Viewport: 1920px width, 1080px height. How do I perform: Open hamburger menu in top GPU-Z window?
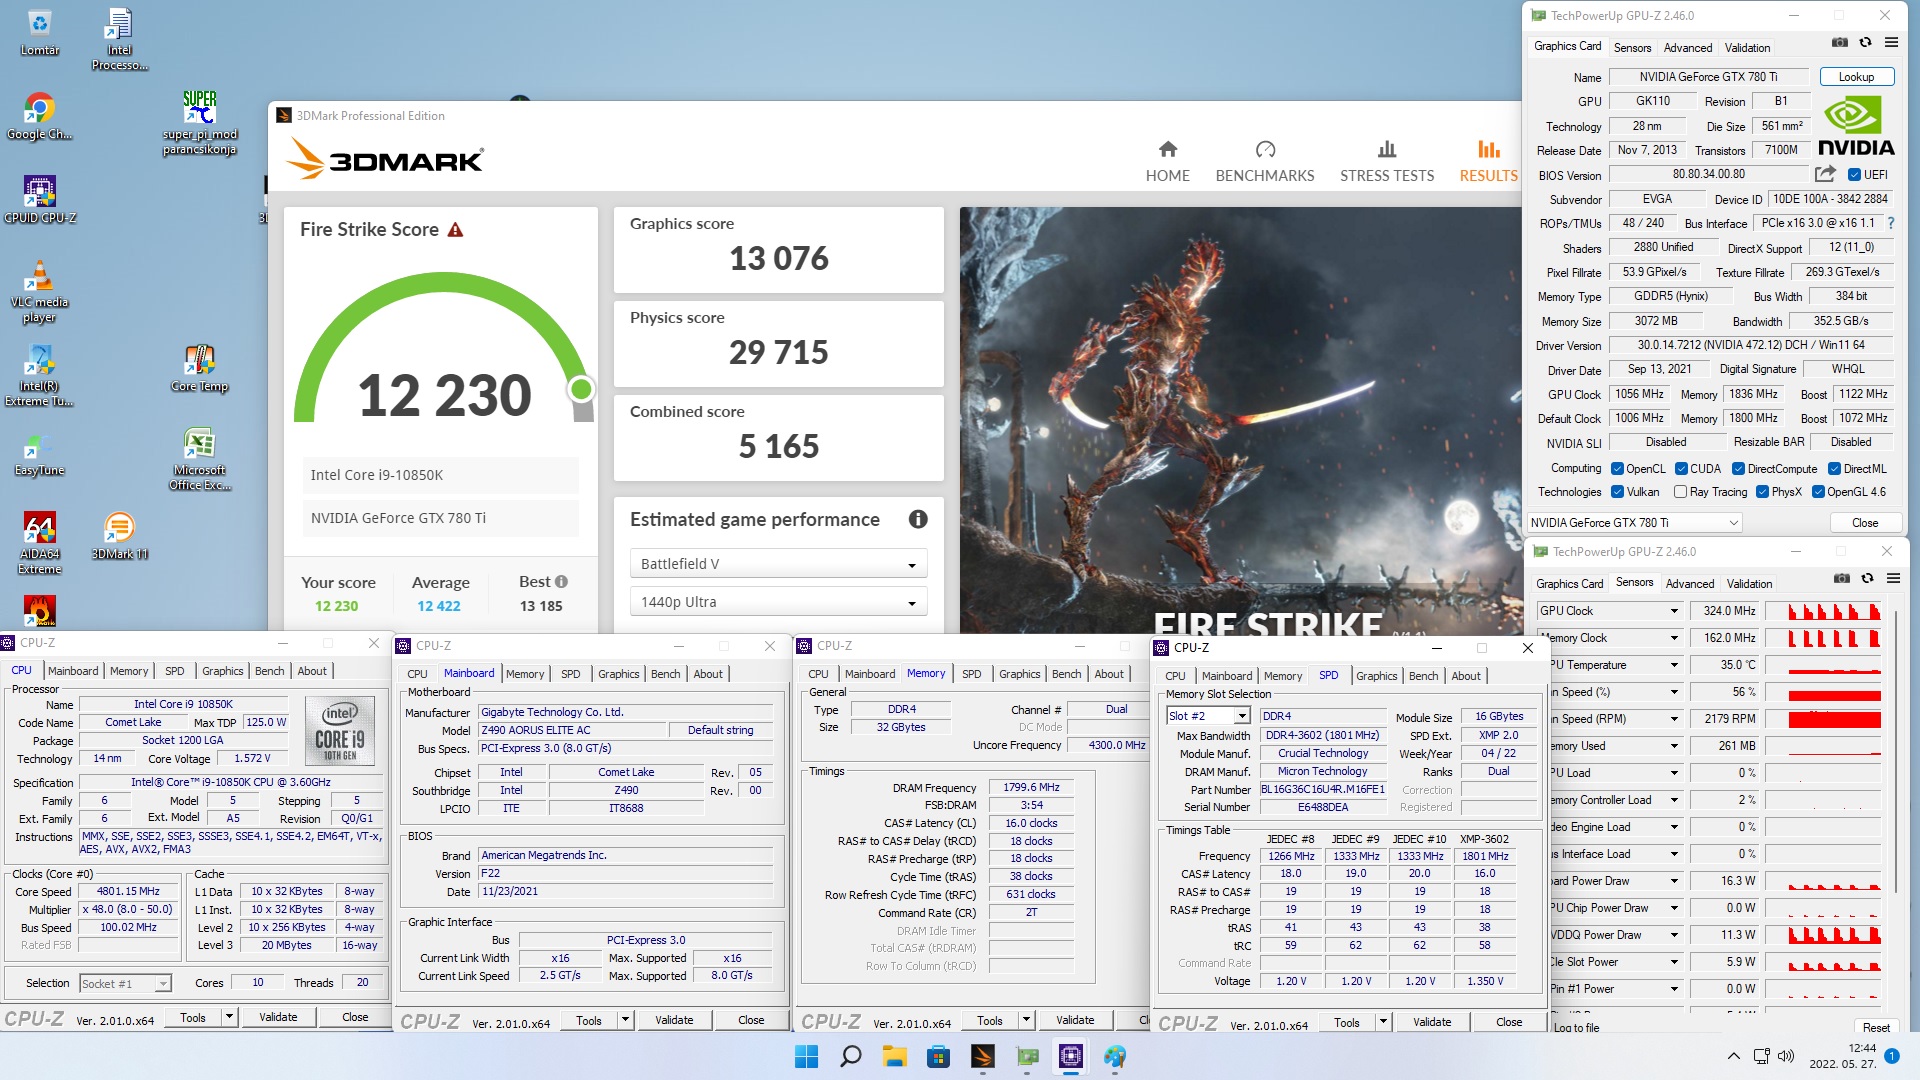point(1891,43)
